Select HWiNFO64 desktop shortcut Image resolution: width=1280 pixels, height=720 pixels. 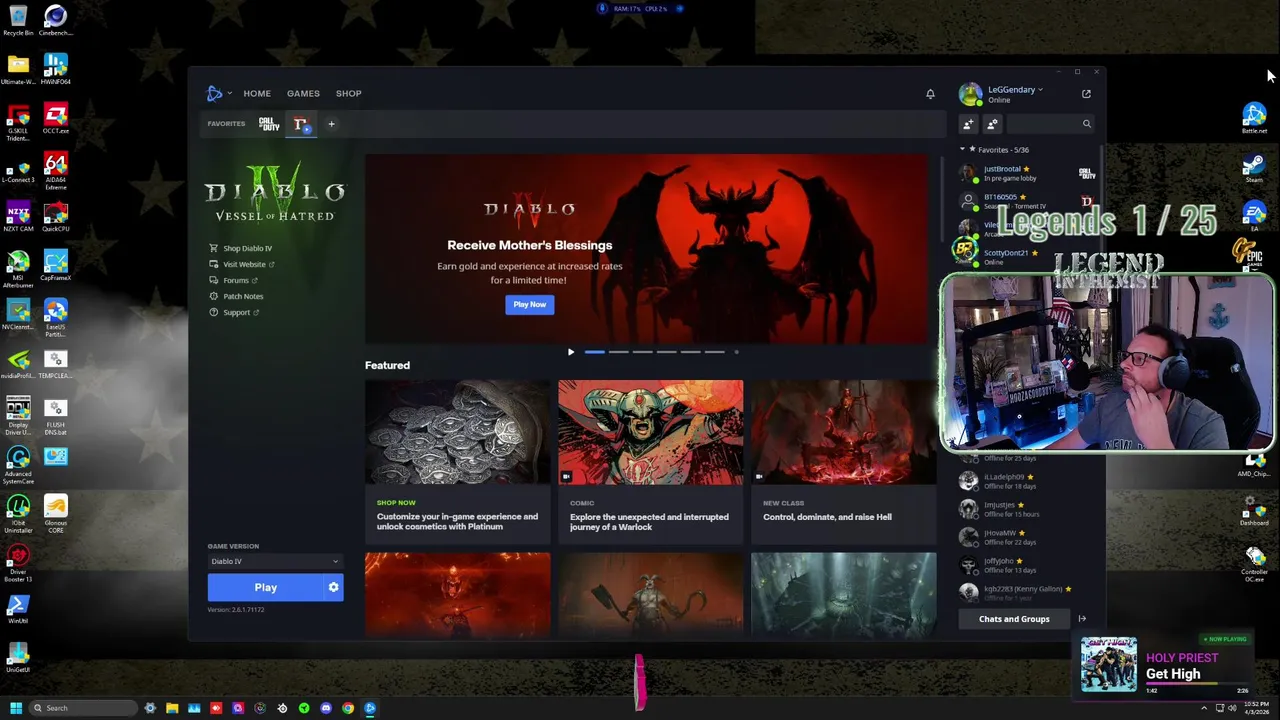click(x=55, y=70)
